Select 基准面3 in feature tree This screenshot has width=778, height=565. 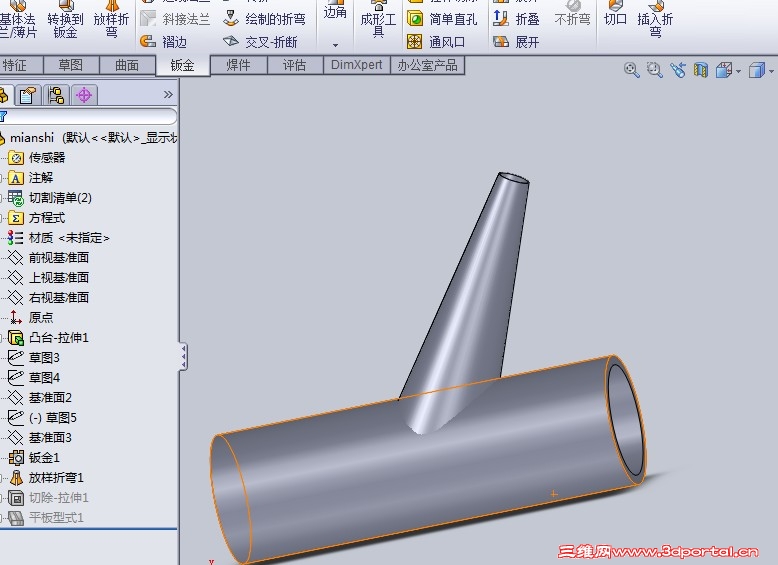pyautogui.click(x=40, y=438)
